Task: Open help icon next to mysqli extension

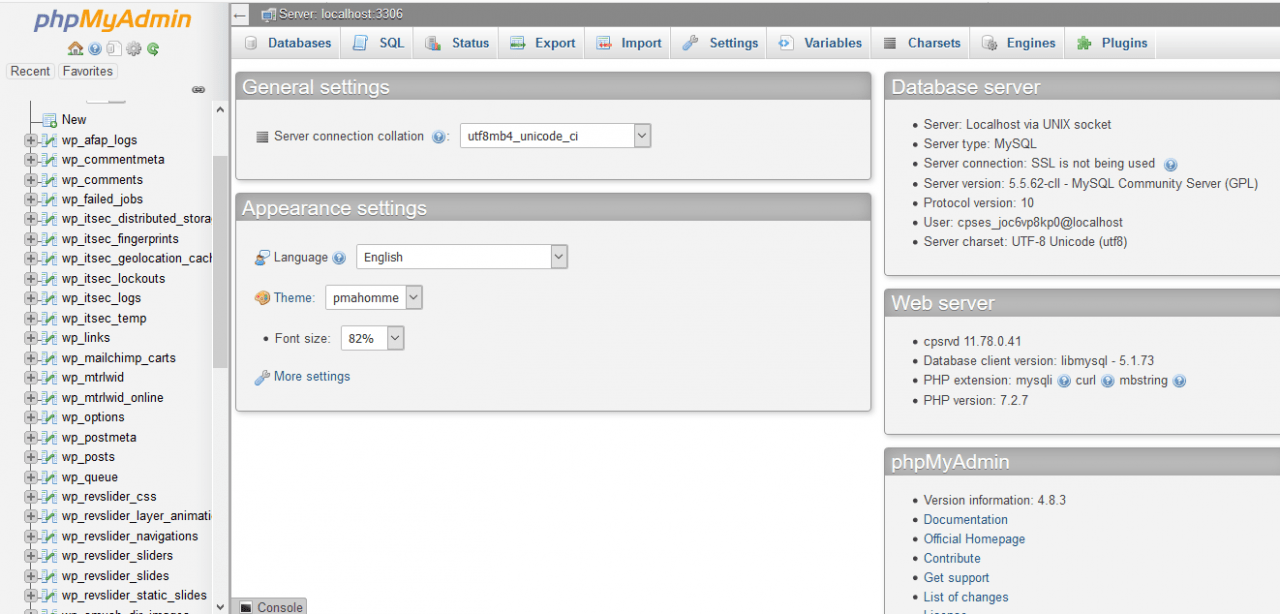Action: pos(1064,381)
